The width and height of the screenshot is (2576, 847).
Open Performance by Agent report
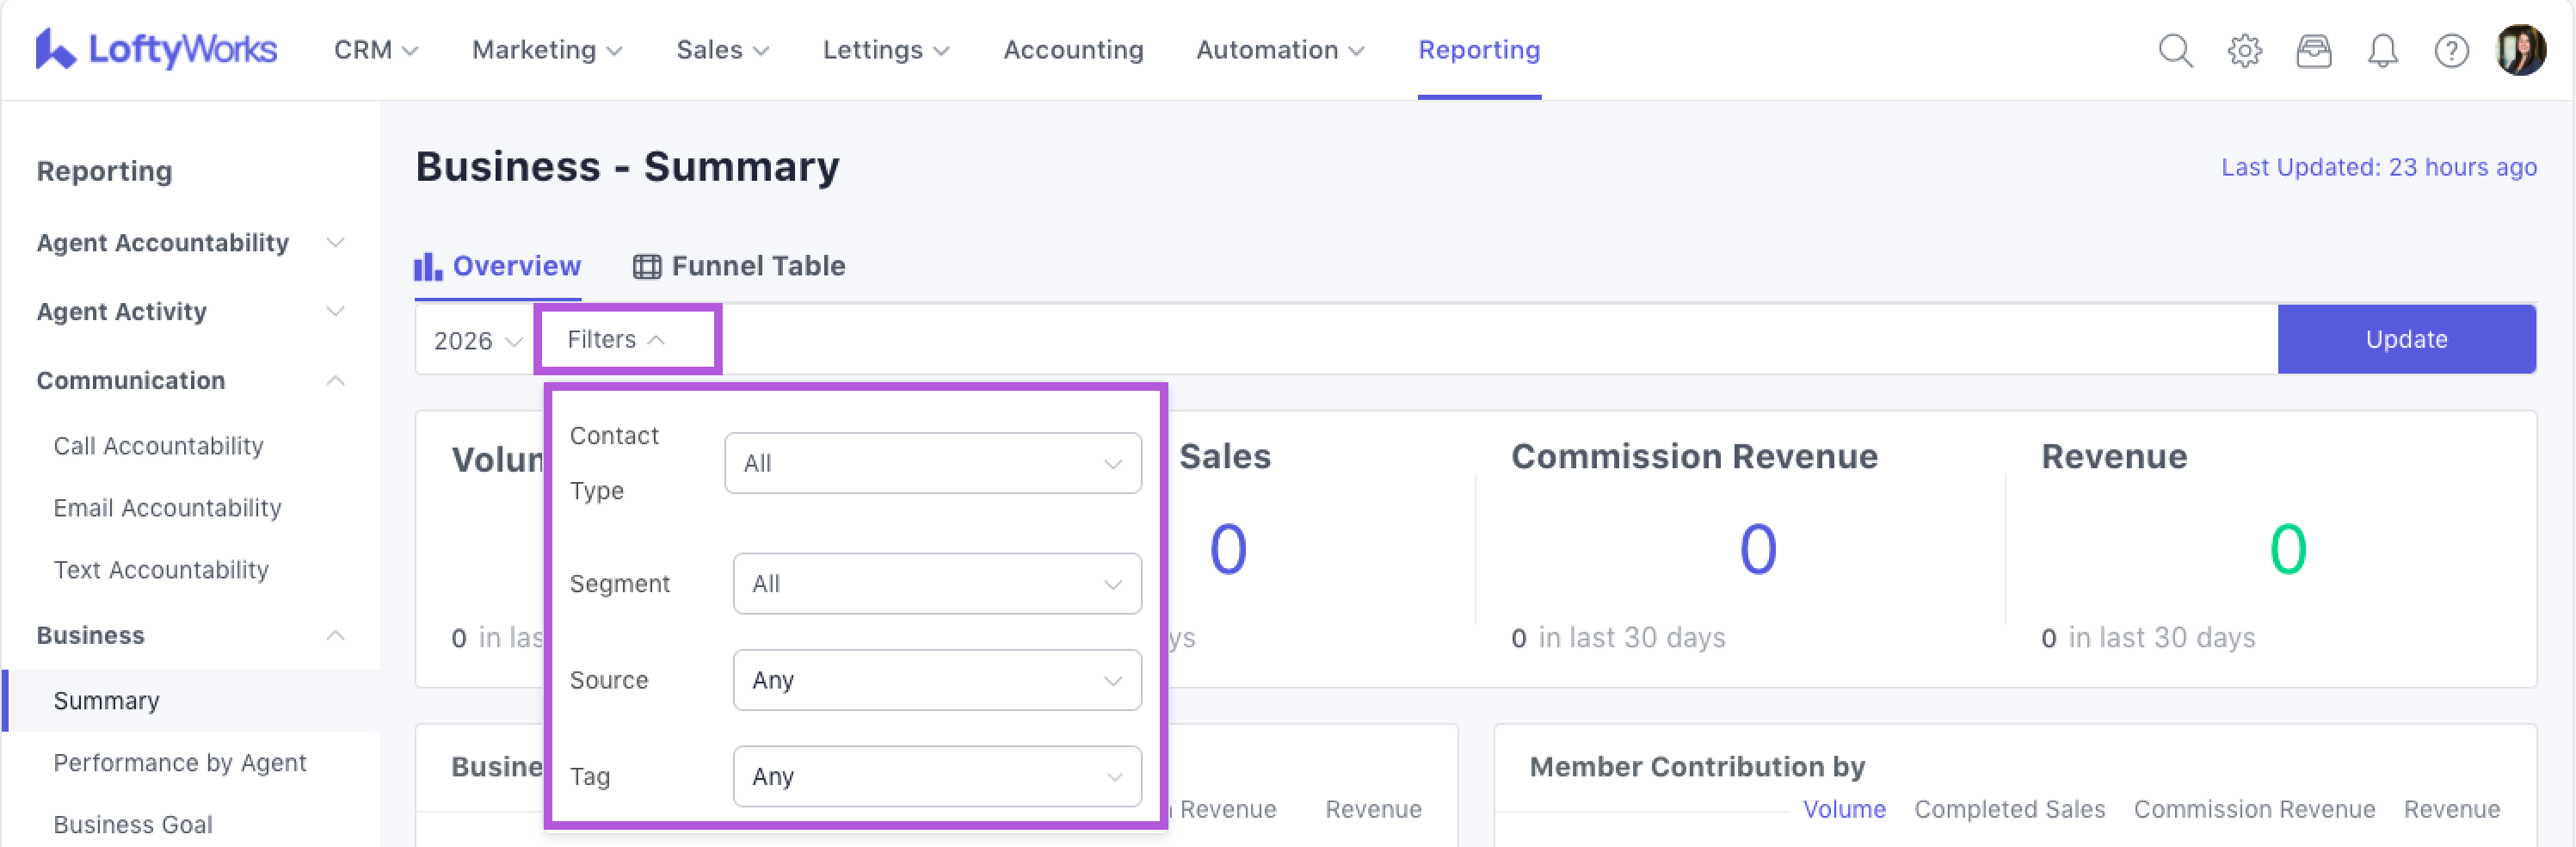(180, 763)
